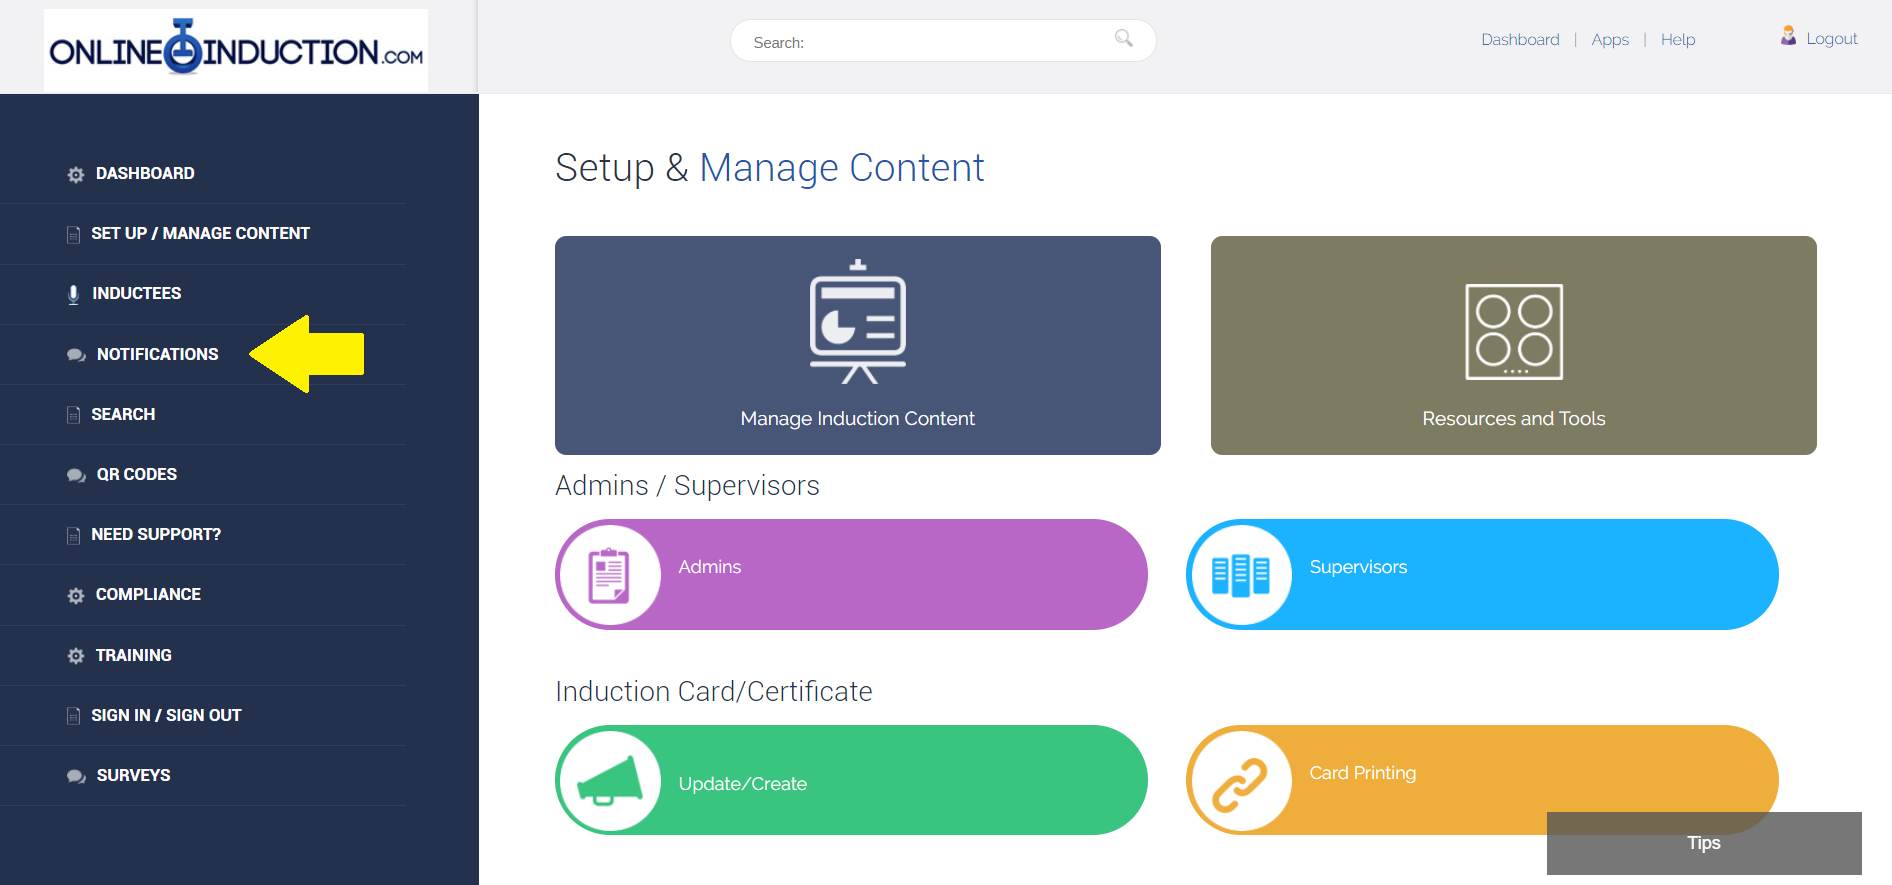This screenshot has width=1892, height=885.
Task: Click the Tips button
Action: 1703,843
